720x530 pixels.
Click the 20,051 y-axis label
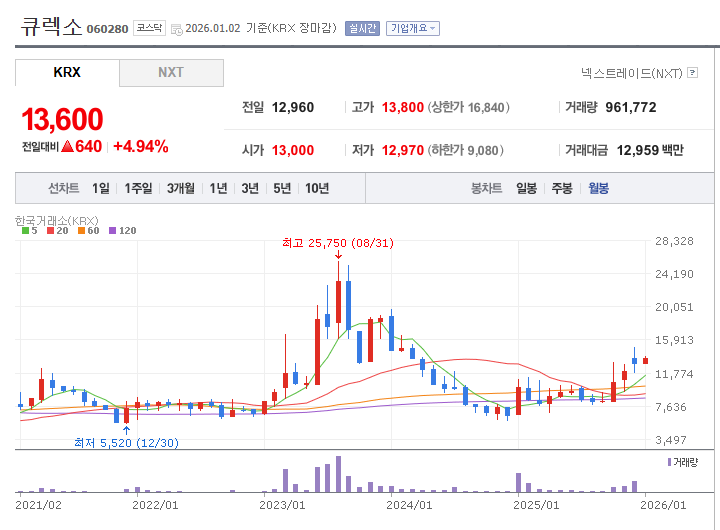[x=674, y=307]
